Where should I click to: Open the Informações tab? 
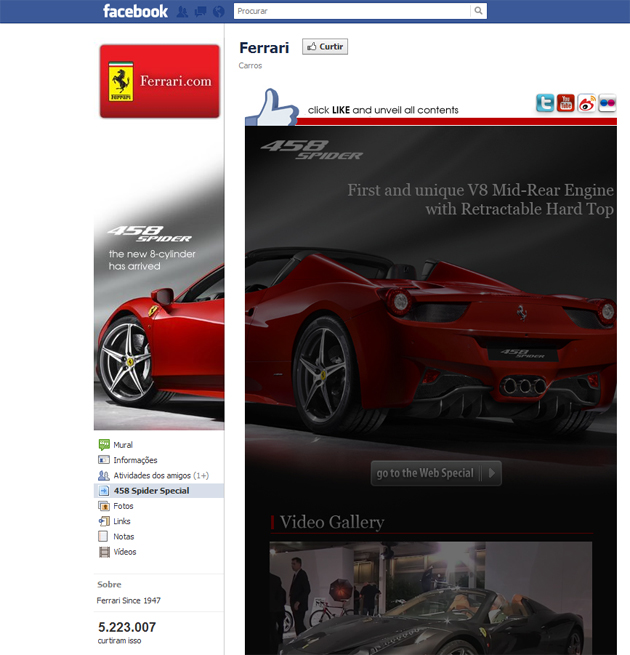[135, 460]
